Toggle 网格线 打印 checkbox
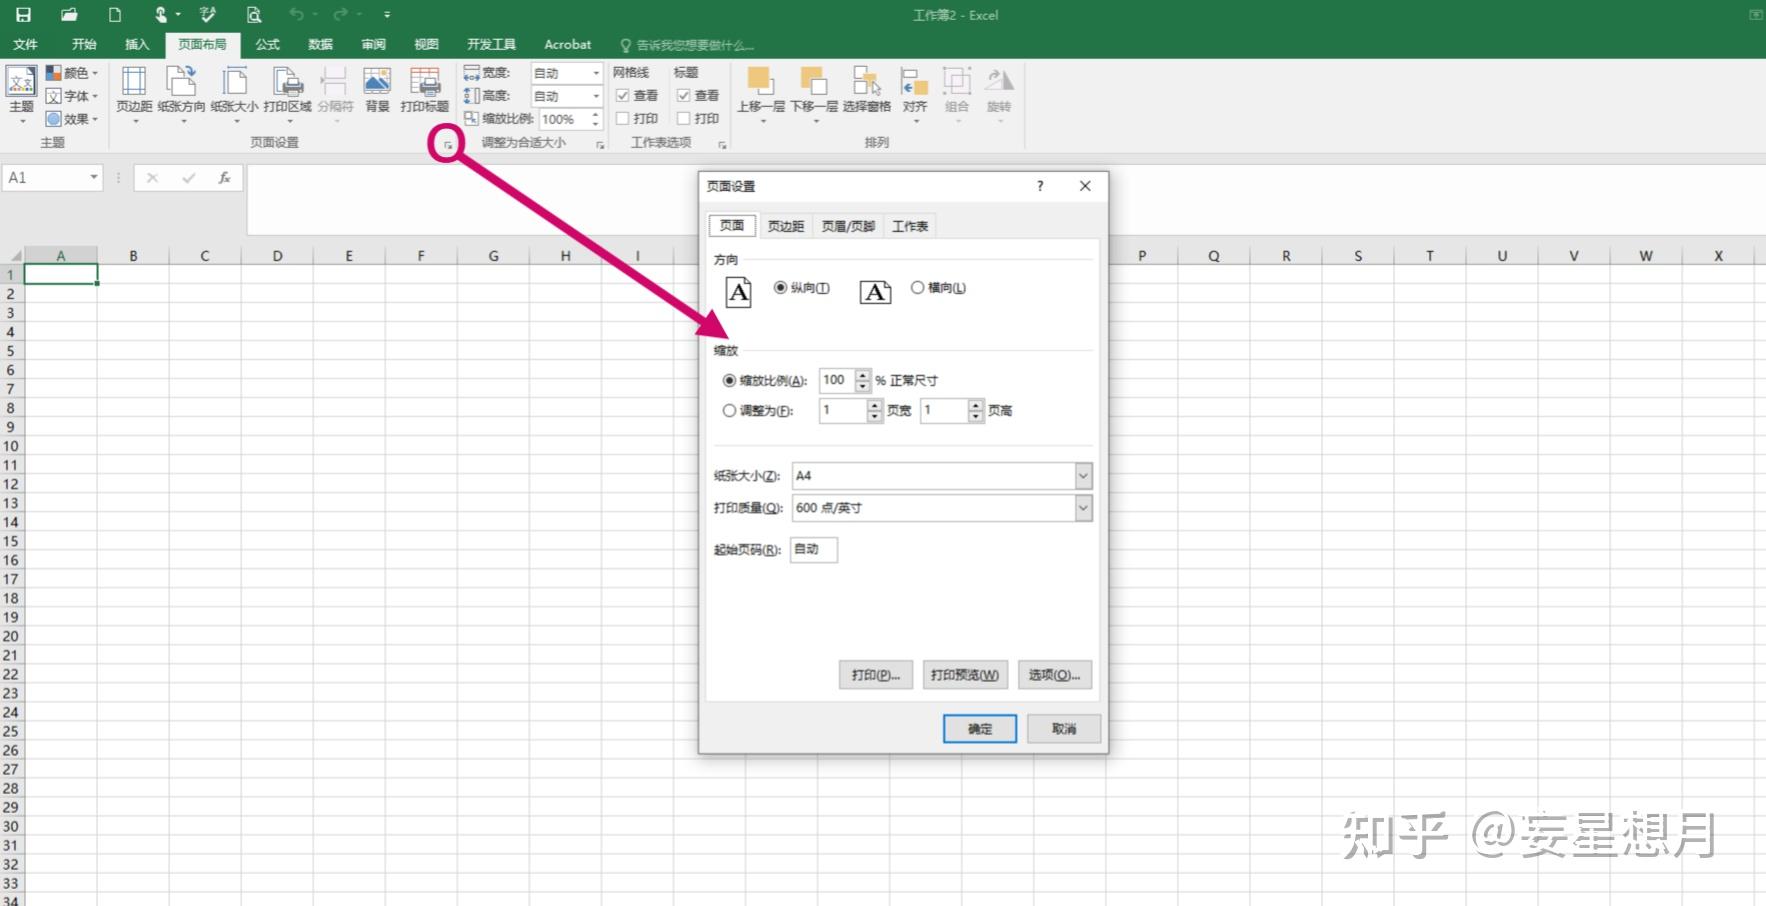Image resolution: width=1766 pixels, height=906 pixels. click(x=622, y=119)
